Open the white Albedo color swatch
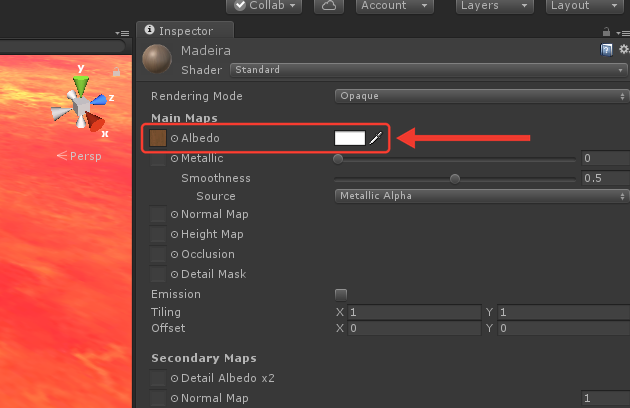 (x=350, y=138)
